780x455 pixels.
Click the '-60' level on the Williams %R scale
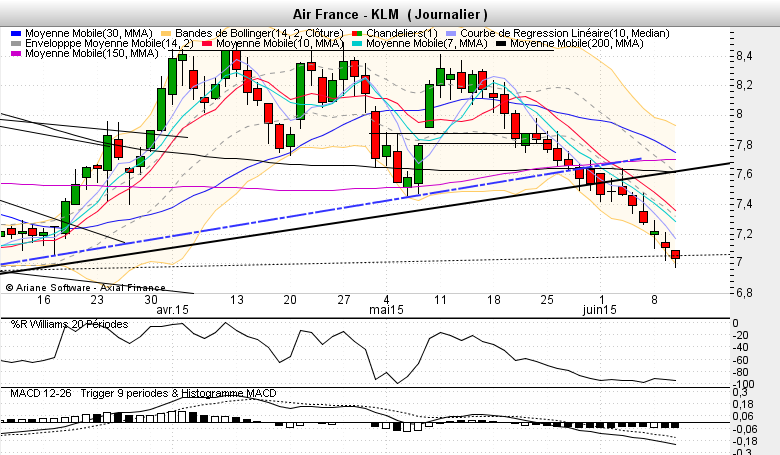[740, 360]
